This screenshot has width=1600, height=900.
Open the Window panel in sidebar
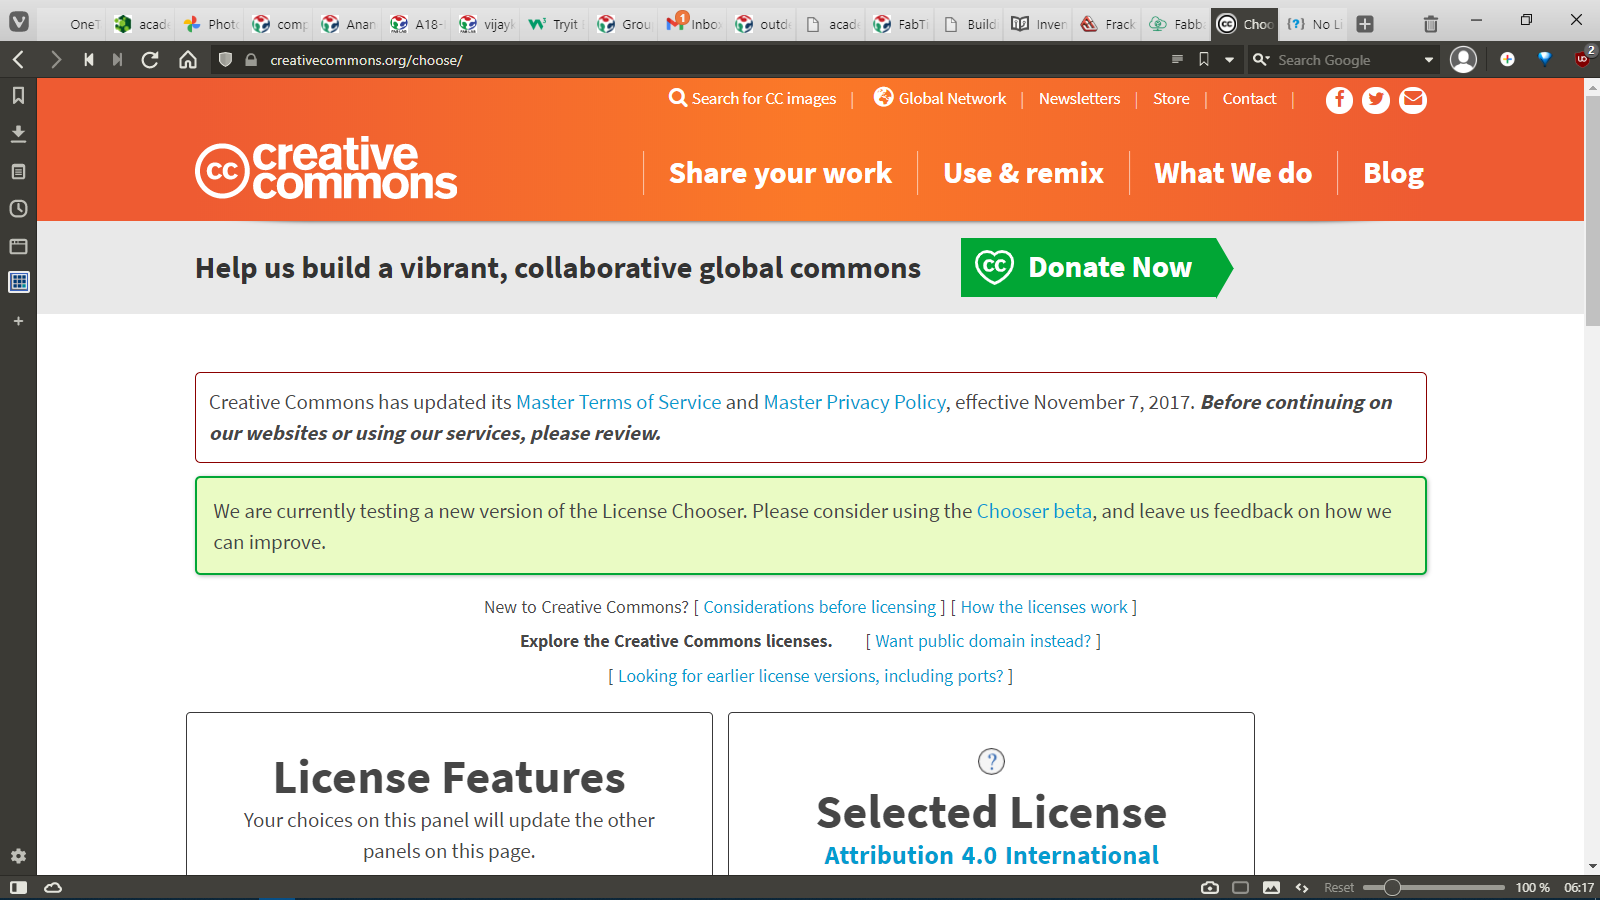coord(18,246)
